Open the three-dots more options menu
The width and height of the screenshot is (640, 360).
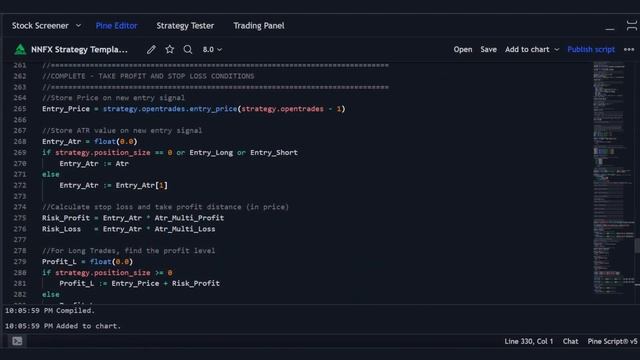tap(629, 49)
